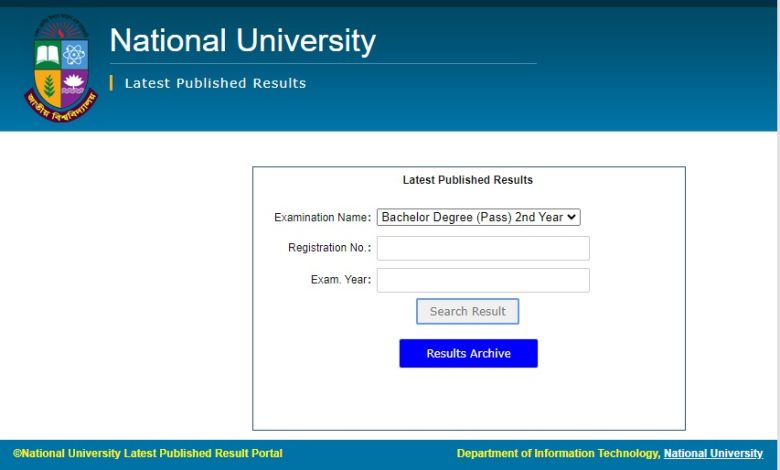The width and height of the screenshot is (780, 470).
Task: Click the yellow bar beside the header subtitle
Action: point(111,83)
